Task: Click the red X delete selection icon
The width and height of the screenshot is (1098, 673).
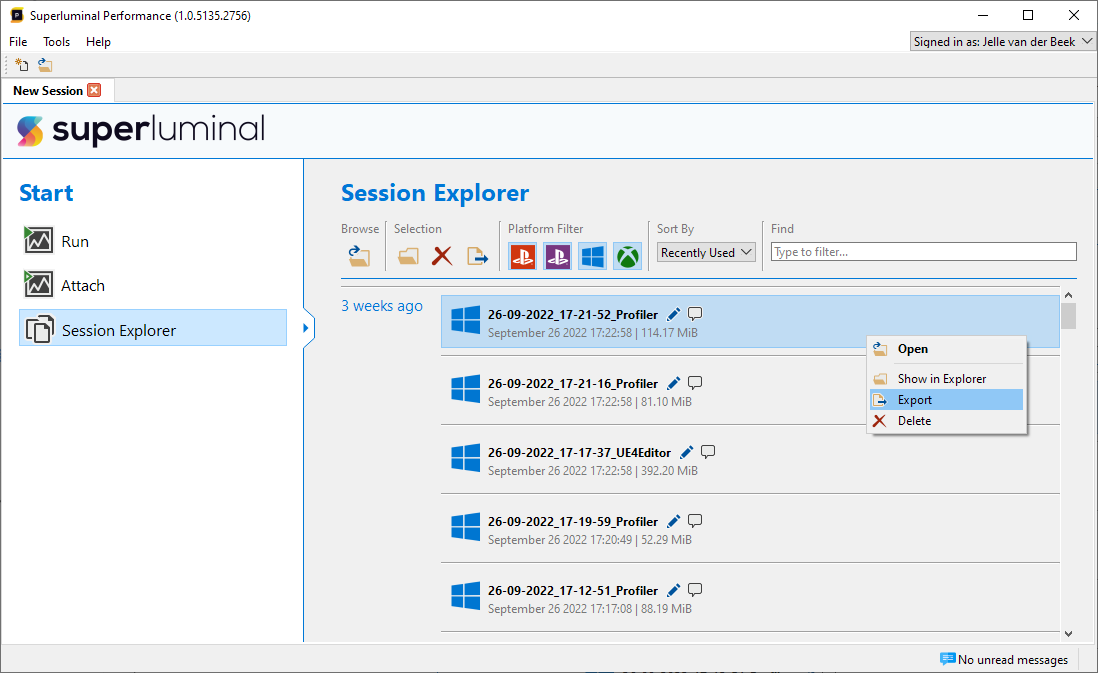Action: [x=442, y=256]
